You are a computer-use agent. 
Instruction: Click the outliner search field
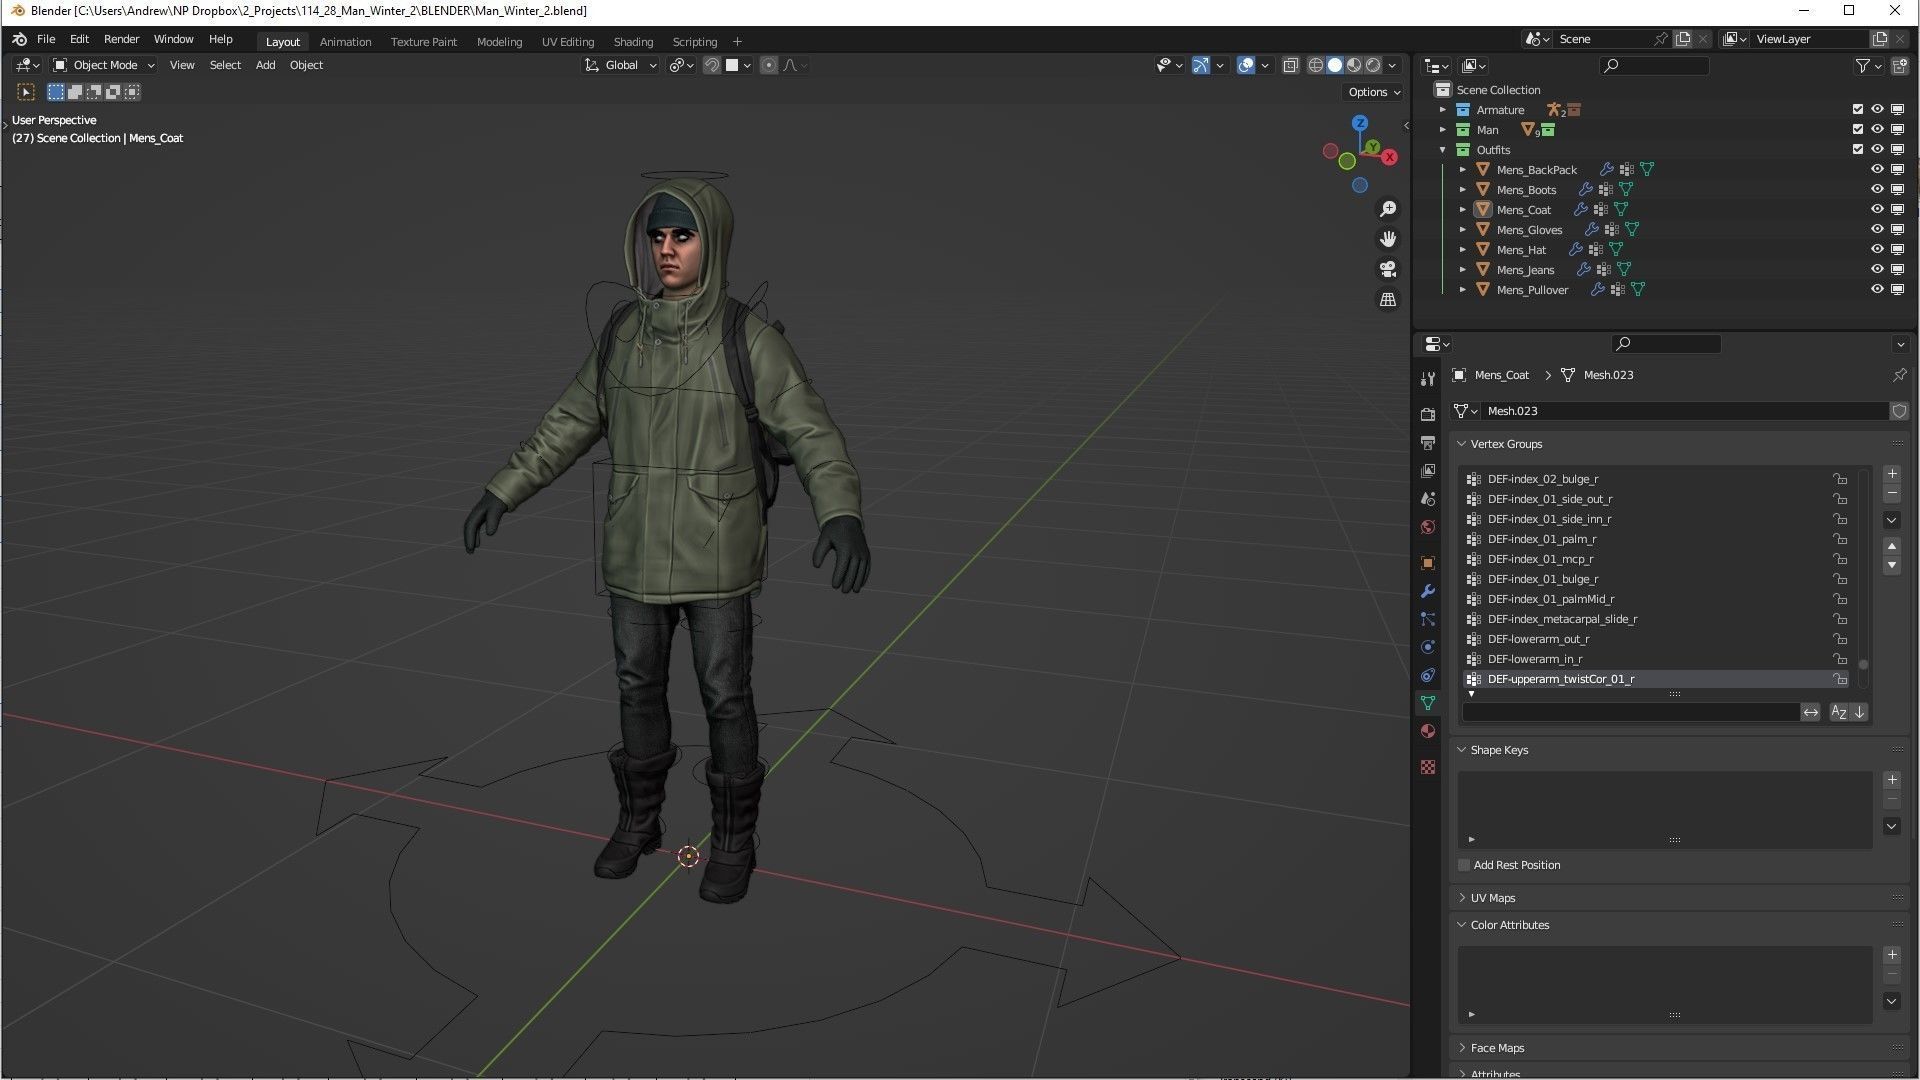[x=1654, y=66]
